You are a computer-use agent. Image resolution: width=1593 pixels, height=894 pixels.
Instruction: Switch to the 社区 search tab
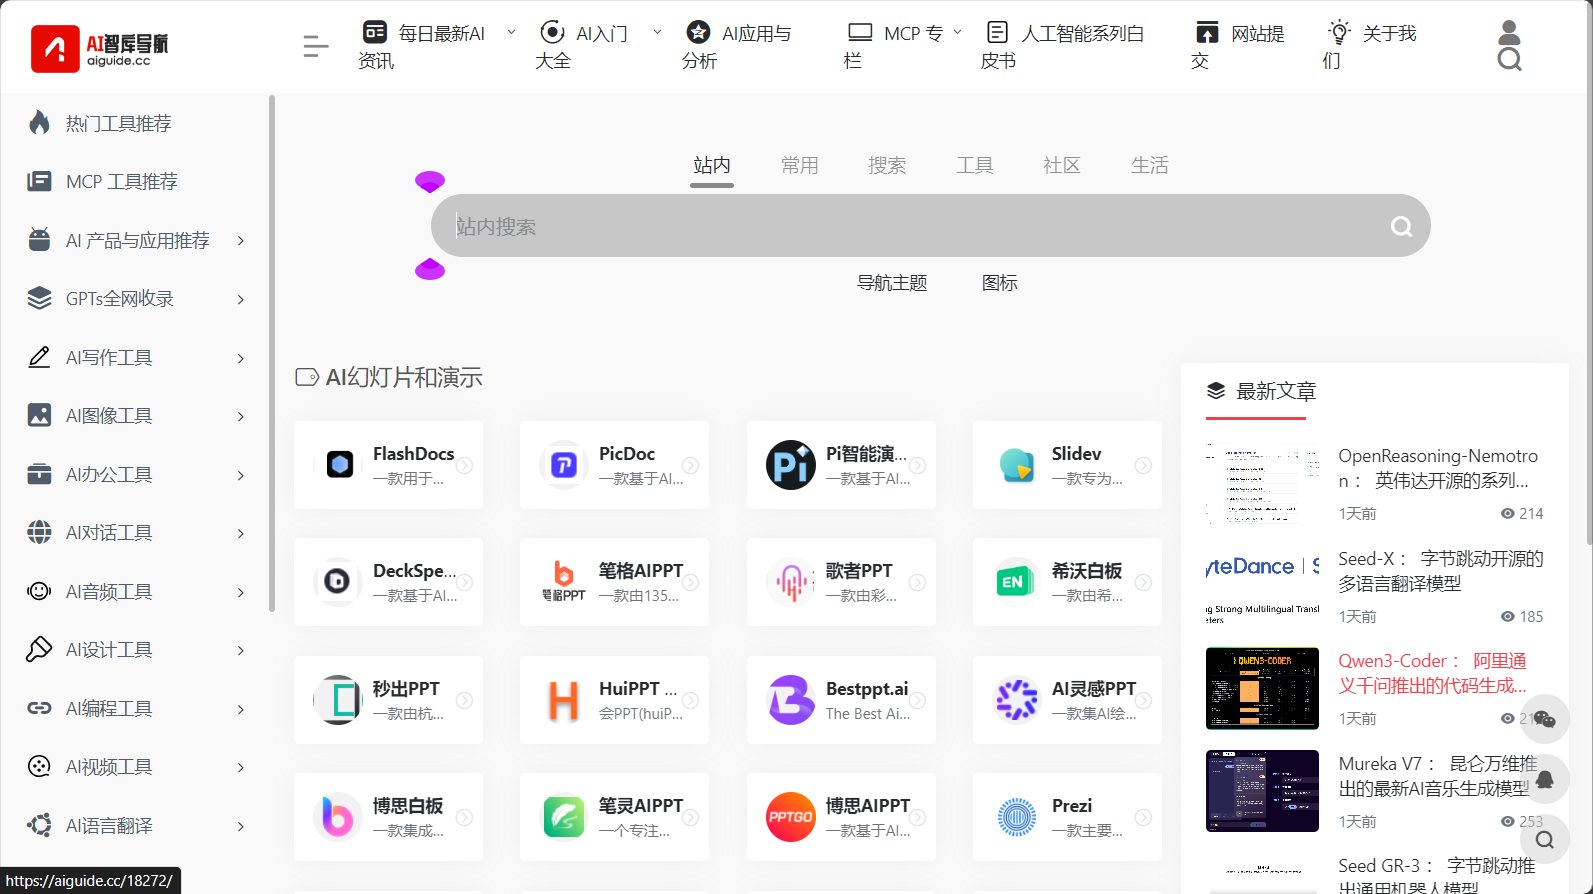tap(1062, 166)
